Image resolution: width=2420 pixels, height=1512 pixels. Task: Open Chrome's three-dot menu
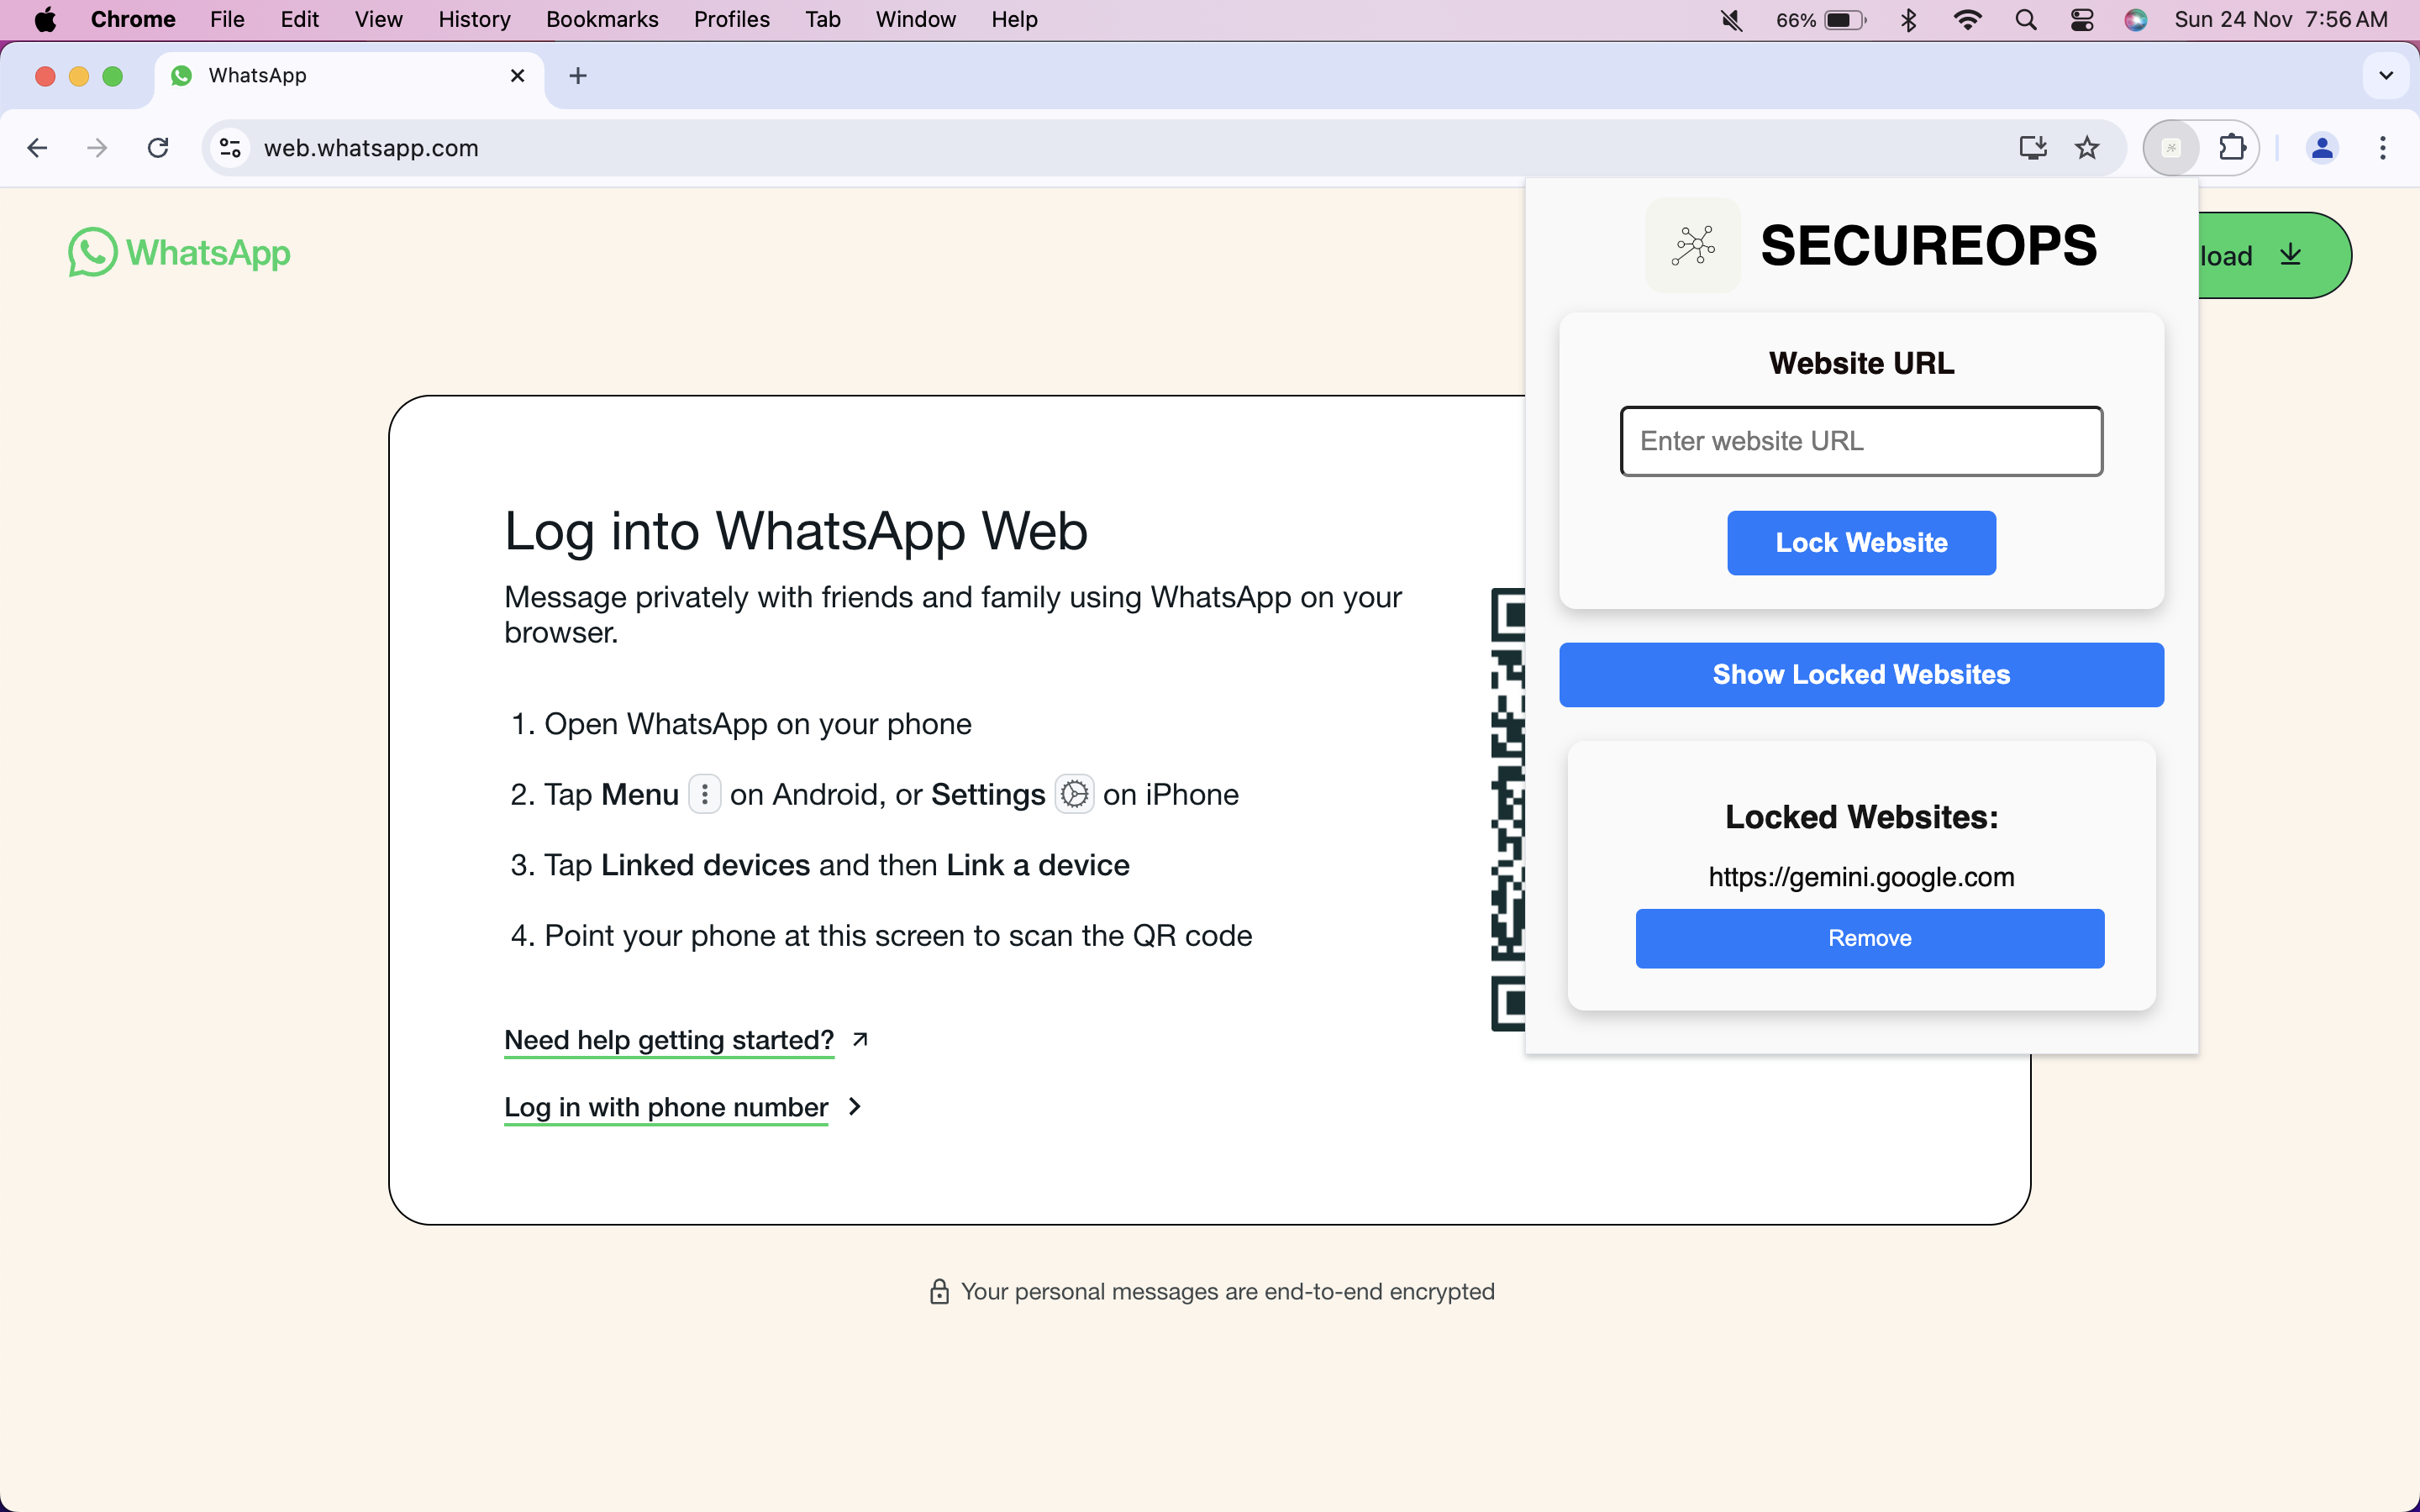2385,147
